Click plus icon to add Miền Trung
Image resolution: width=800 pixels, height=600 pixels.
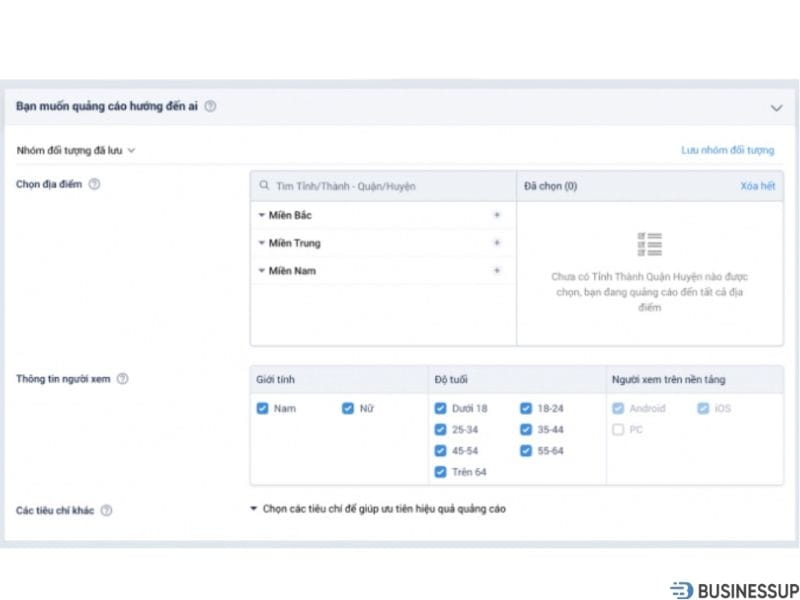[x=497, y=243]
